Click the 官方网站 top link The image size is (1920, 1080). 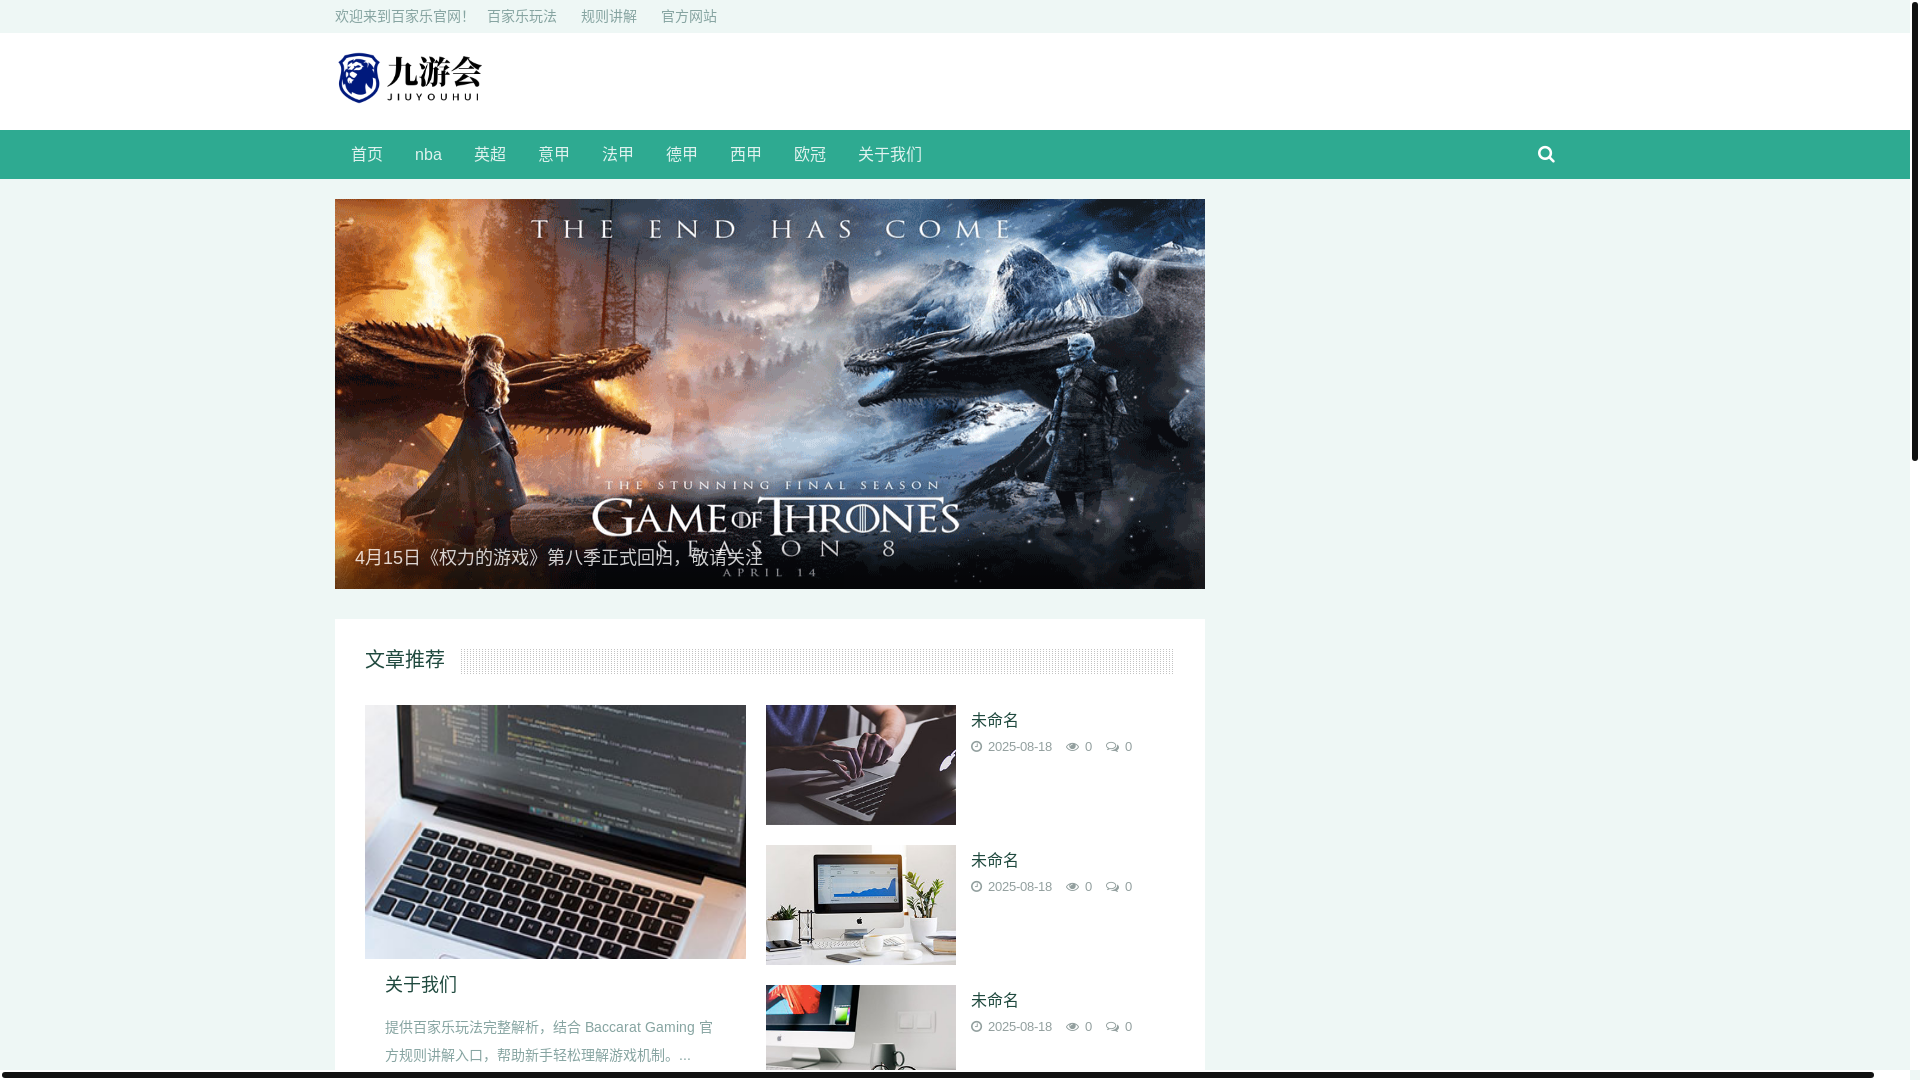(689, 17)
